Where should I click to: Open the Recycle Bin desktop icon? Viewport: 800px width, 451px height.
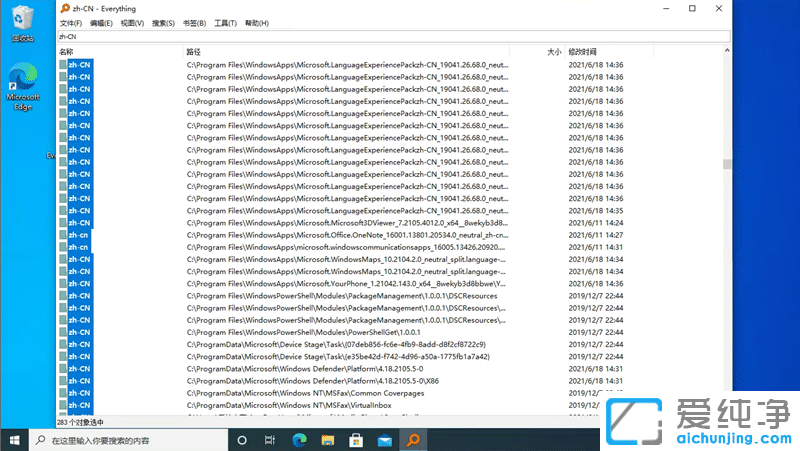coord(22,23)
